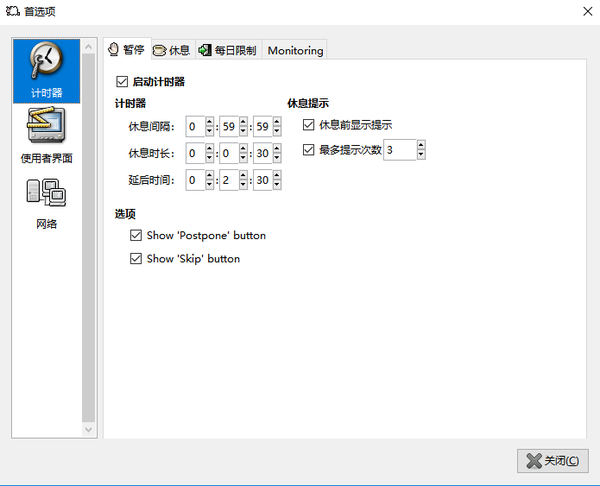Click the 休息时长 hours field

(x=196, y=153)
